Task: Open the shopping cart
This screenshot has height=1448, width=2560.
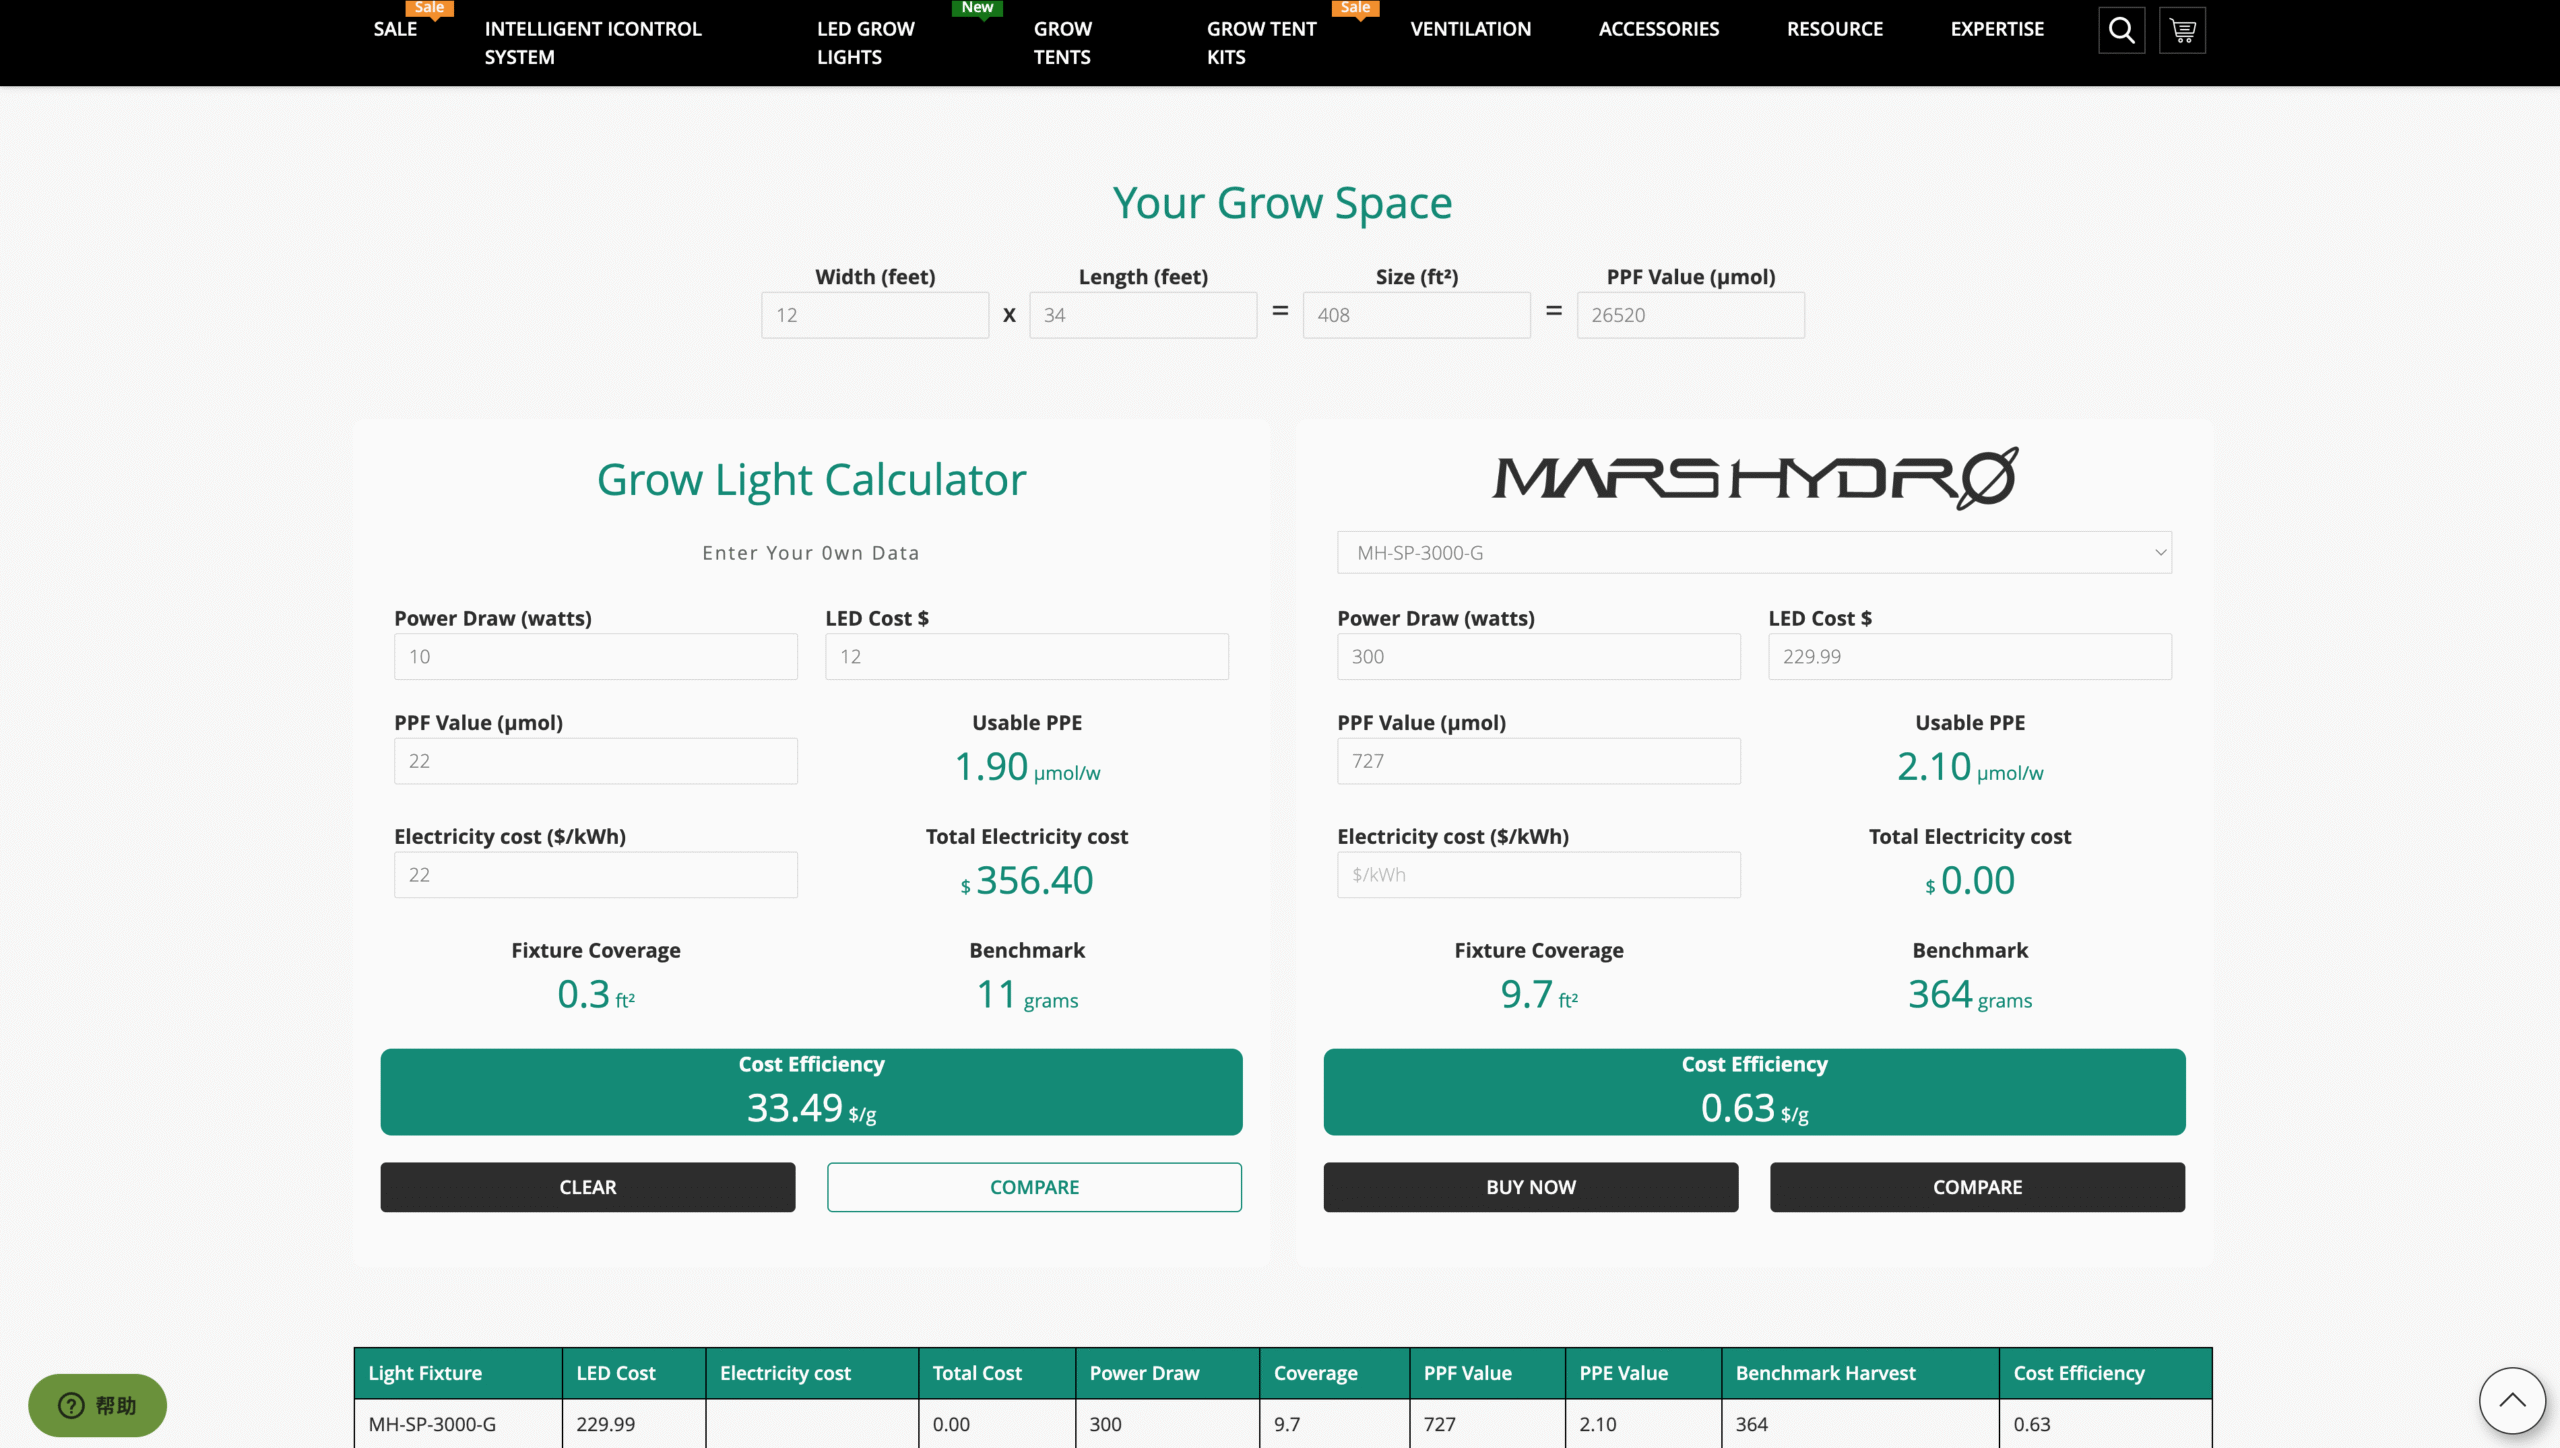Action: (x=2182, y=30)
